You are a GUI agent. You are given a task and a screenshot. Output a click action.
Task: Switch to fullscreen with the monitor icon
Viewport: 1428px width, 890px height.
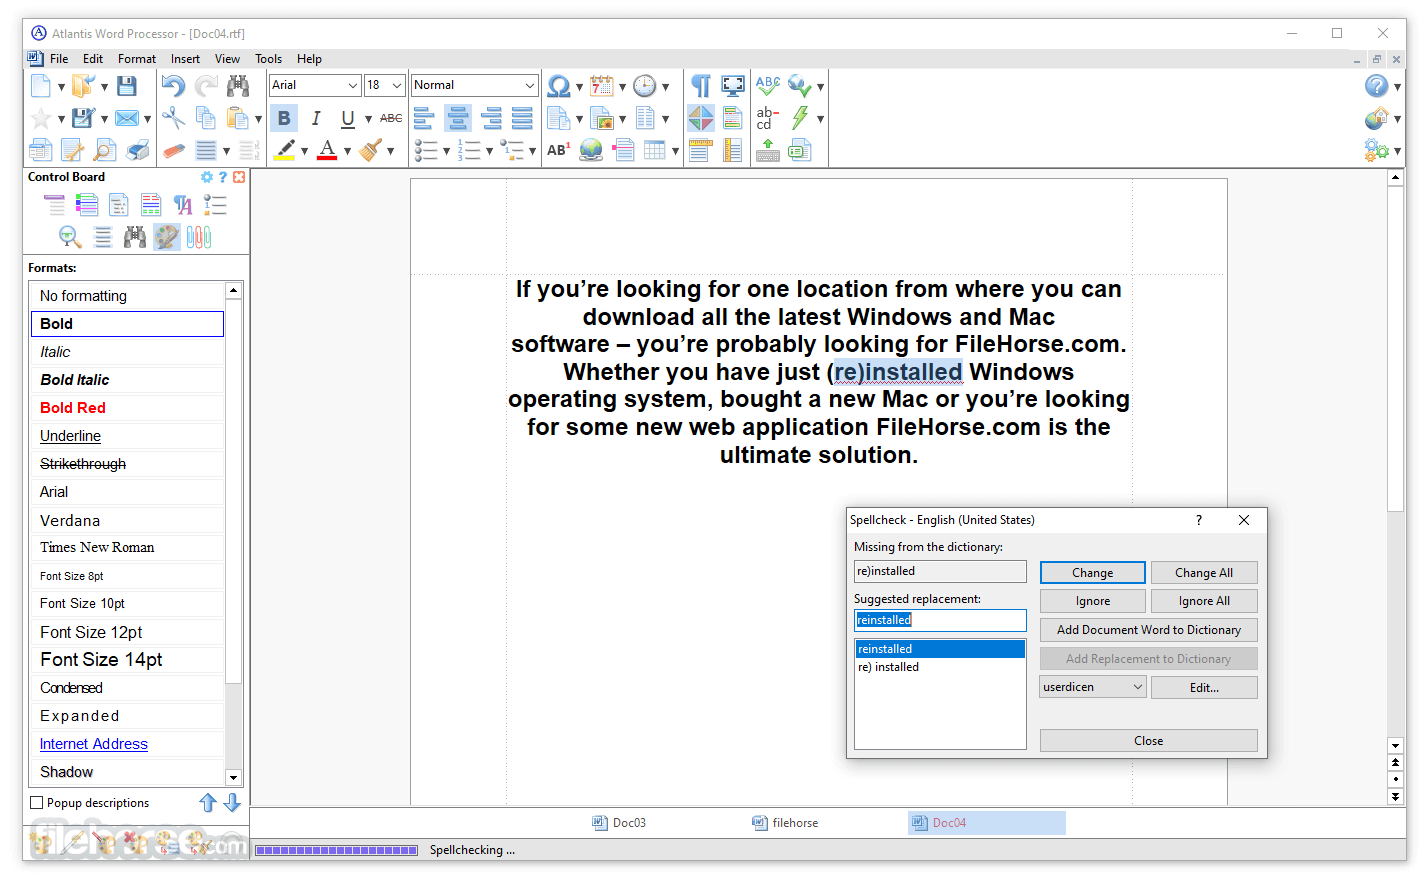[x=733, y=86]
